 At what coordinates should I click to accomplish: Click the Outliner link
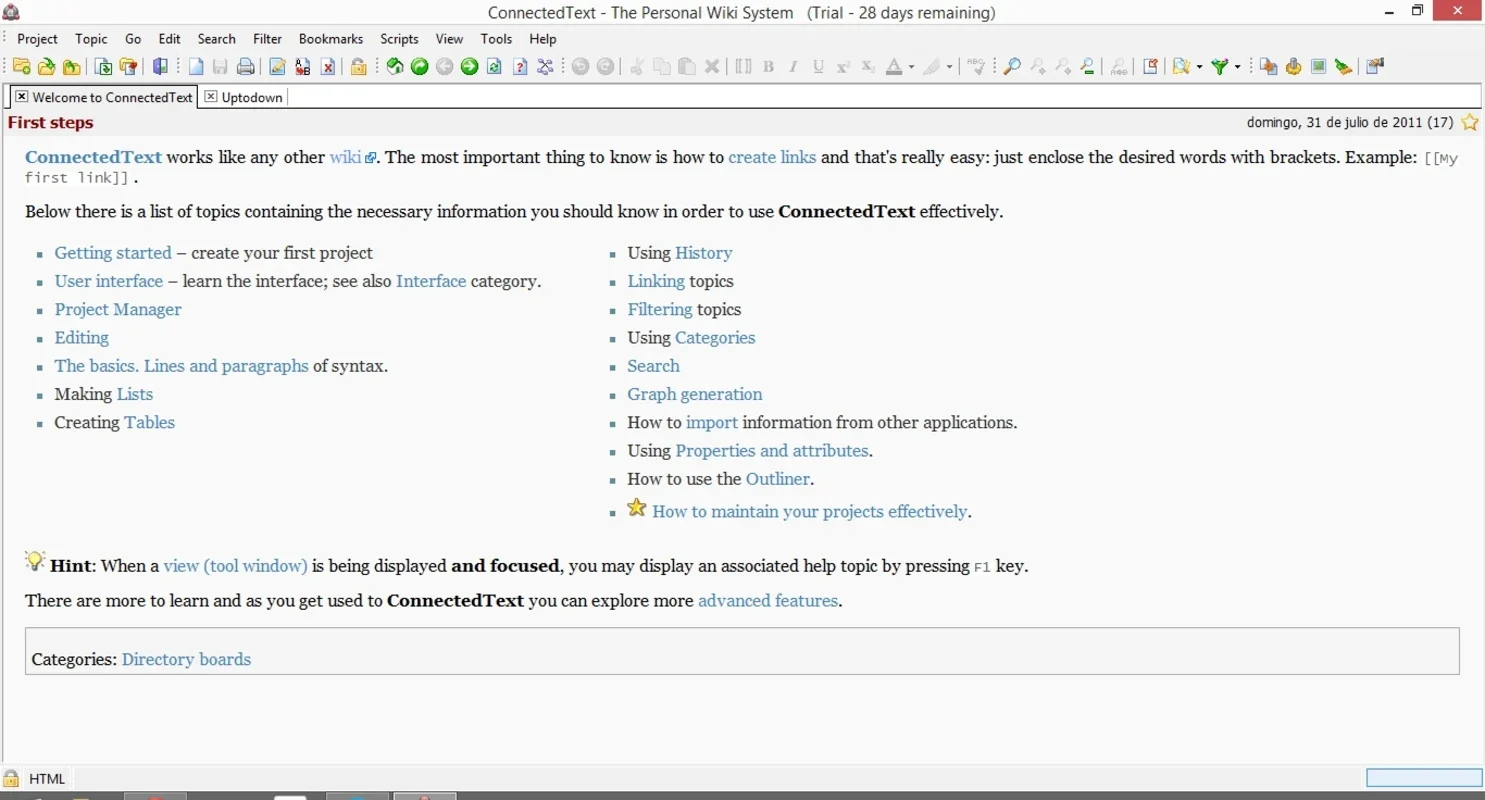coord(777,479)
